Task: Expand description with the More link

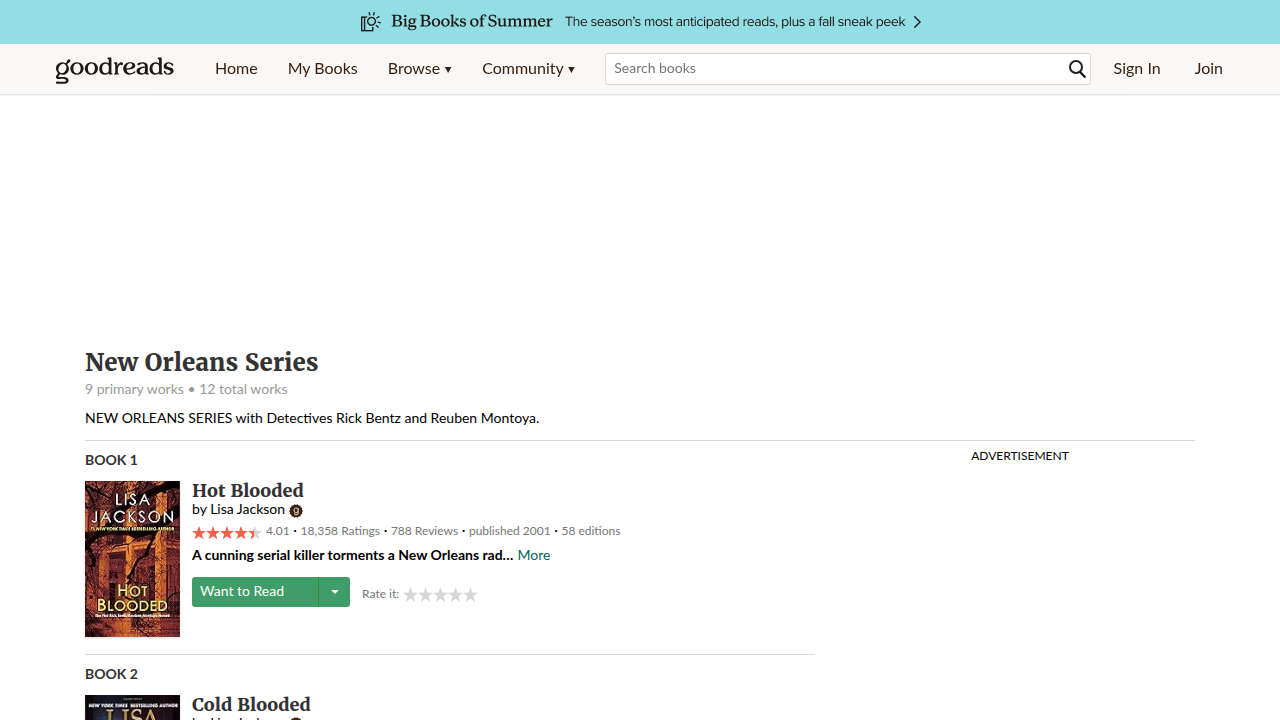Action: (x=534, y=555)
